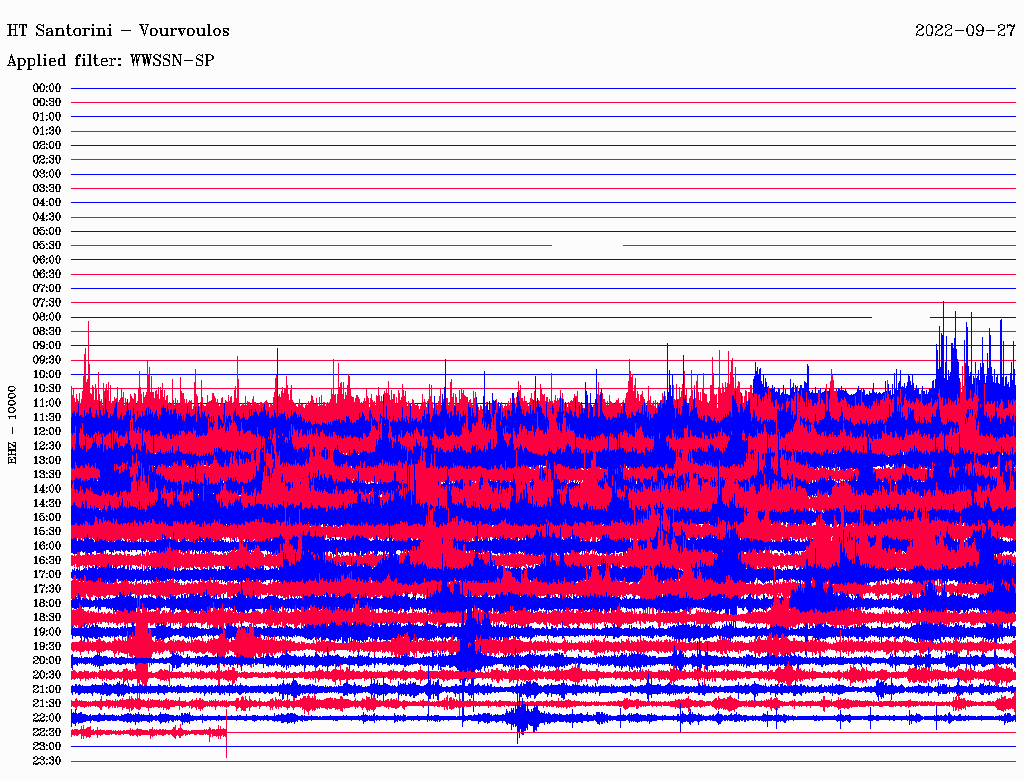Select the 20:30 time label
1024x780 pixels.
(x=47, y=675)
